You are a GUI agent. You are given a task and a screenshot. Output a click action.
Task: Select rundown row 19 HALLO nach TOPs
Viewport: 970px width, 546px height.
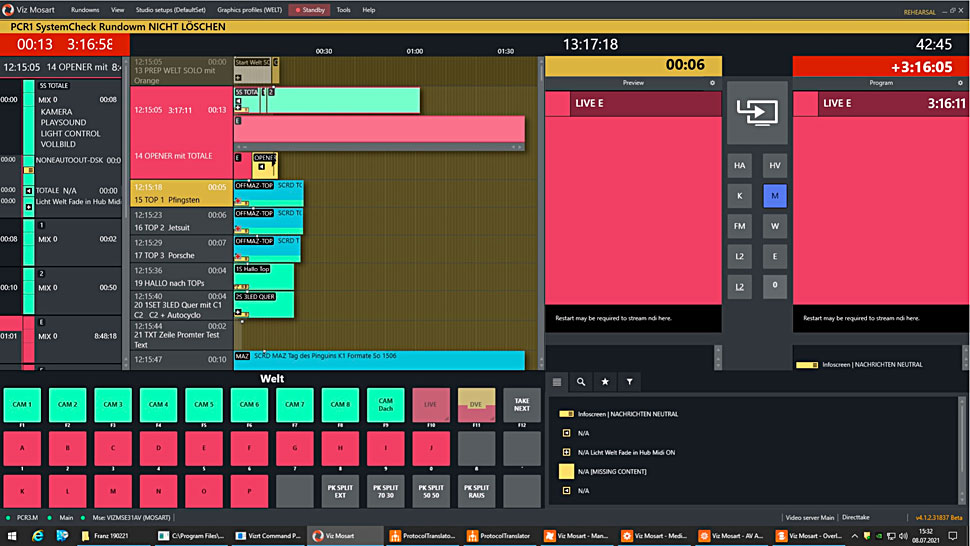[181, 276]
